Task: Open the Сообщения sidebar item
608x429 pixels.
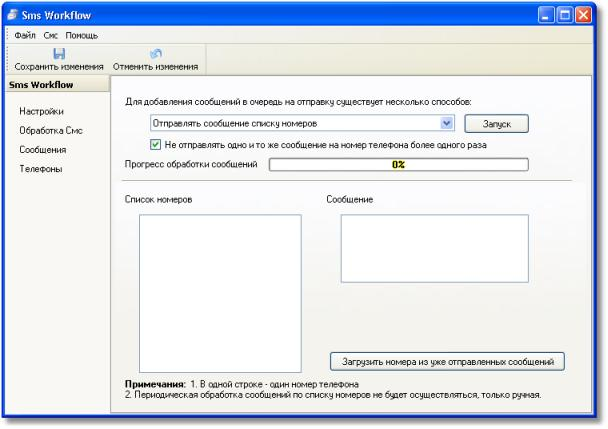Action: point(43,149)
